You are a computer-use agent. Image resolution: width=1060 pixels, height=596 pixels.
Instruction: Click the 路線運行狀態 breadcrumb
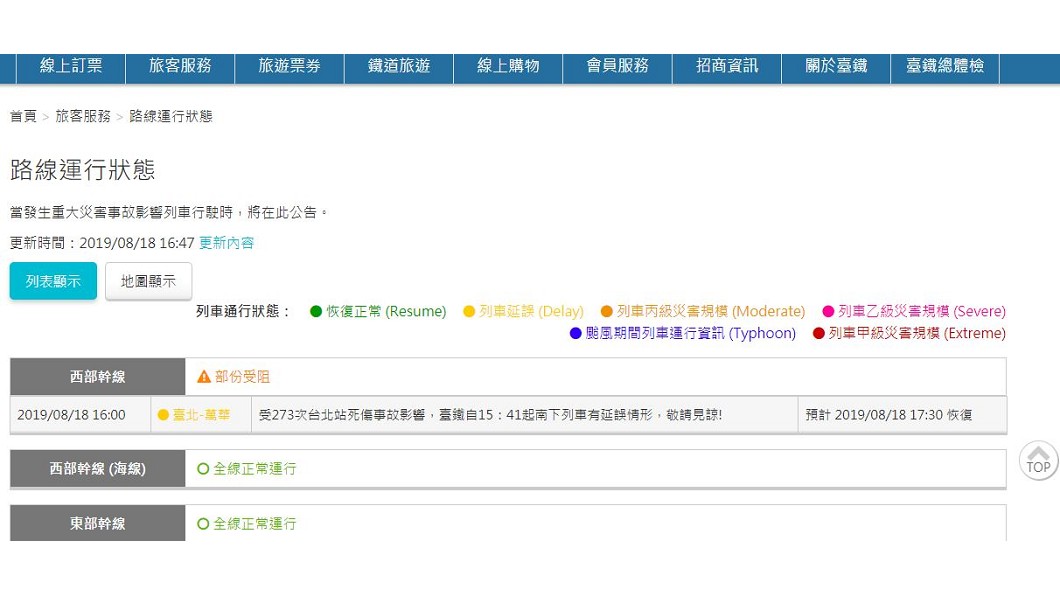[x=170, y=116]
